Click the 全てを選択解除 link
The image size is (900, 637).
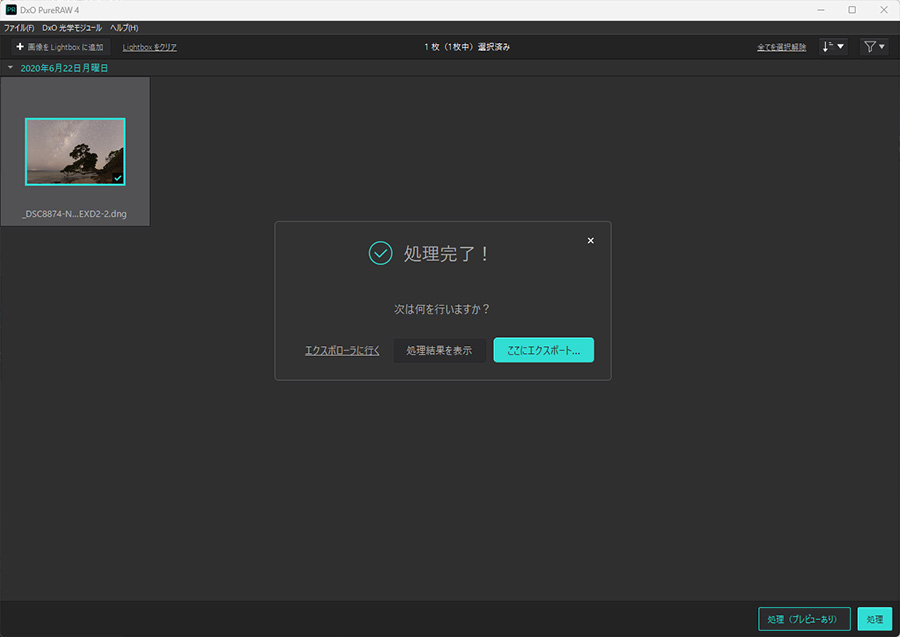point(781,47)
